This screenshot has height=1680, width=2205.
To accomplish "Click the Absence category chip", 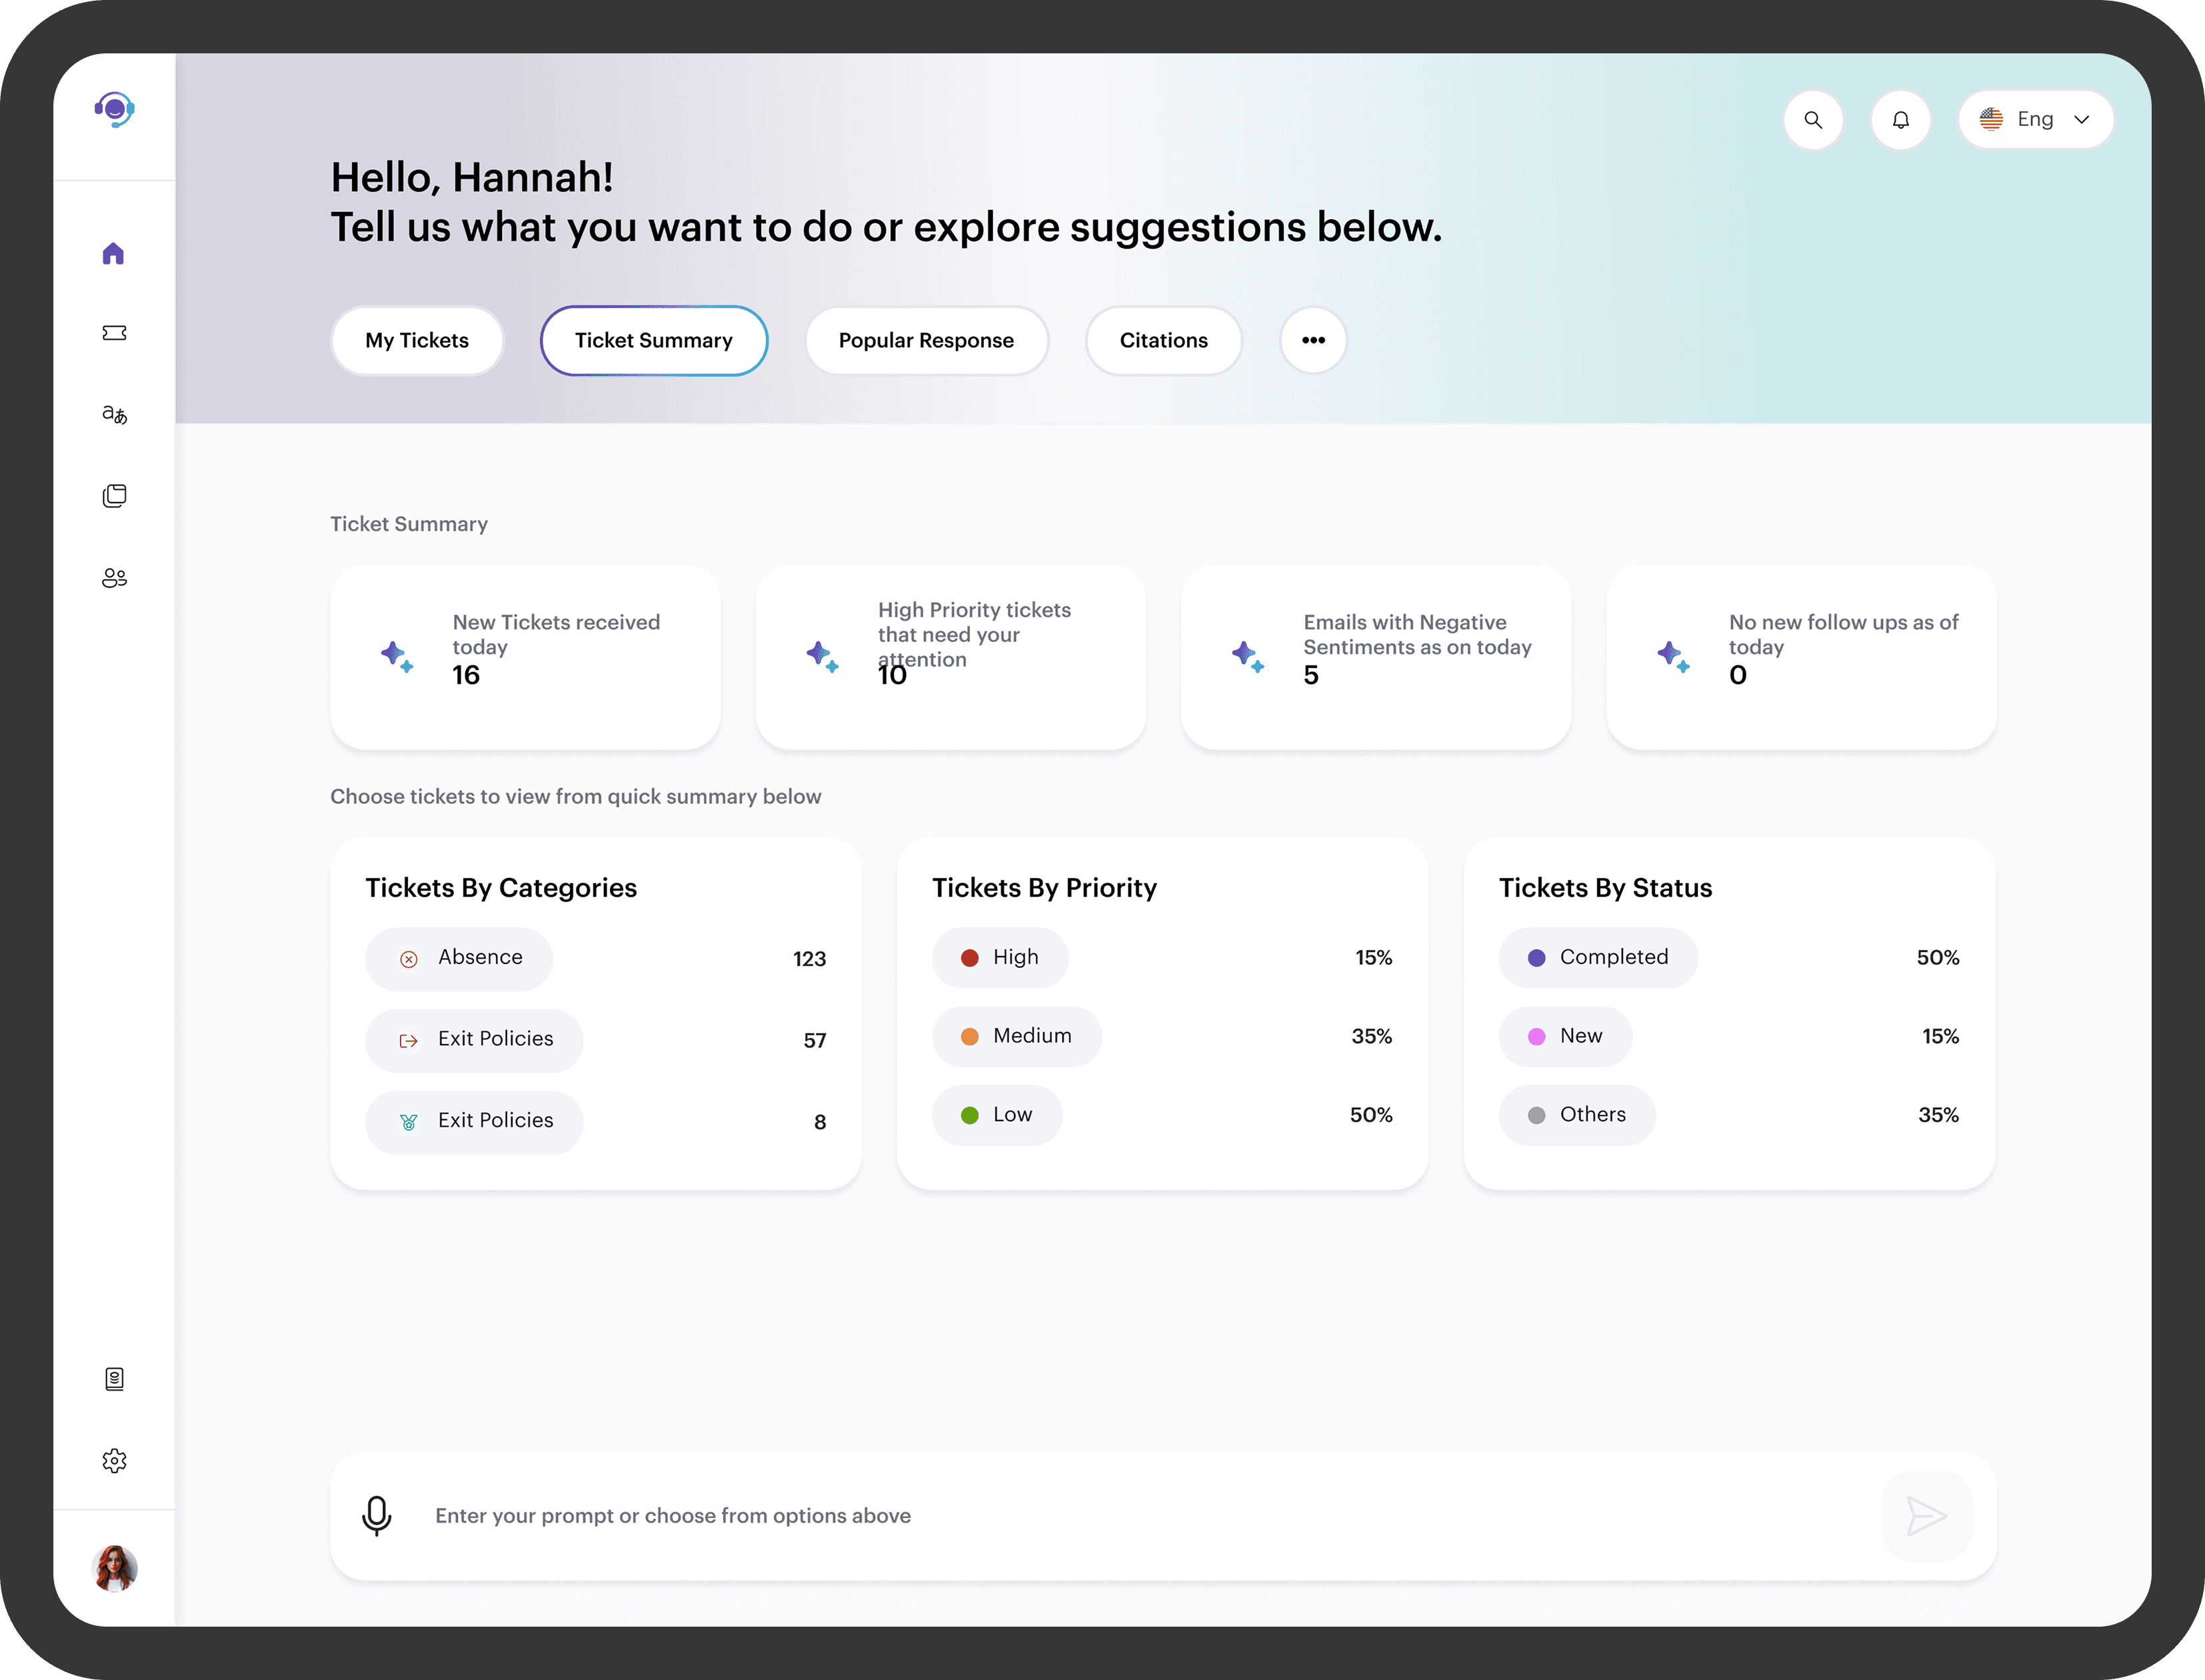I will coord(459,958).
